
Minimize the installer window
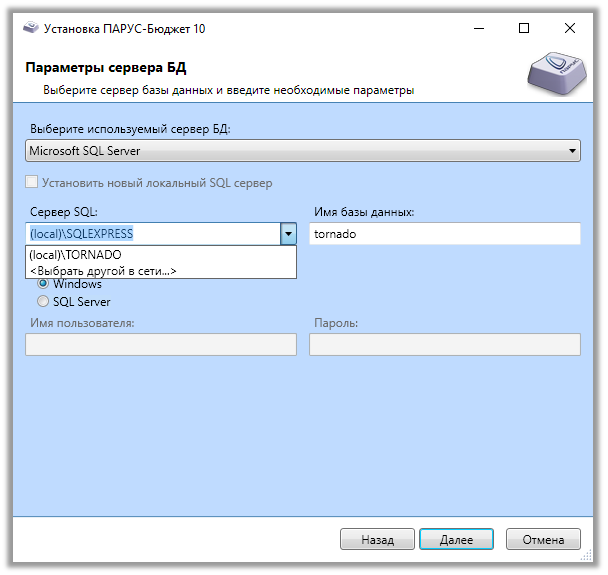[479, 29]
